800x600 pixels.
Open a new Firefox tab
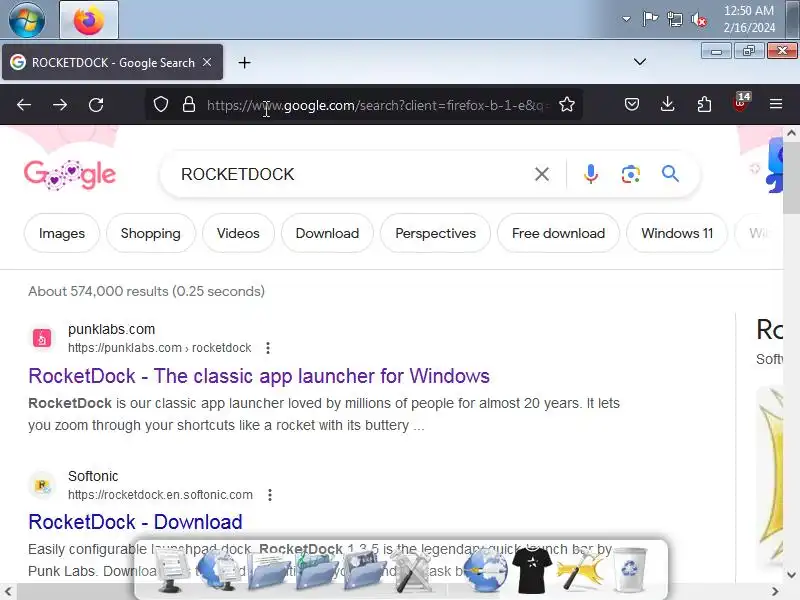244,63
